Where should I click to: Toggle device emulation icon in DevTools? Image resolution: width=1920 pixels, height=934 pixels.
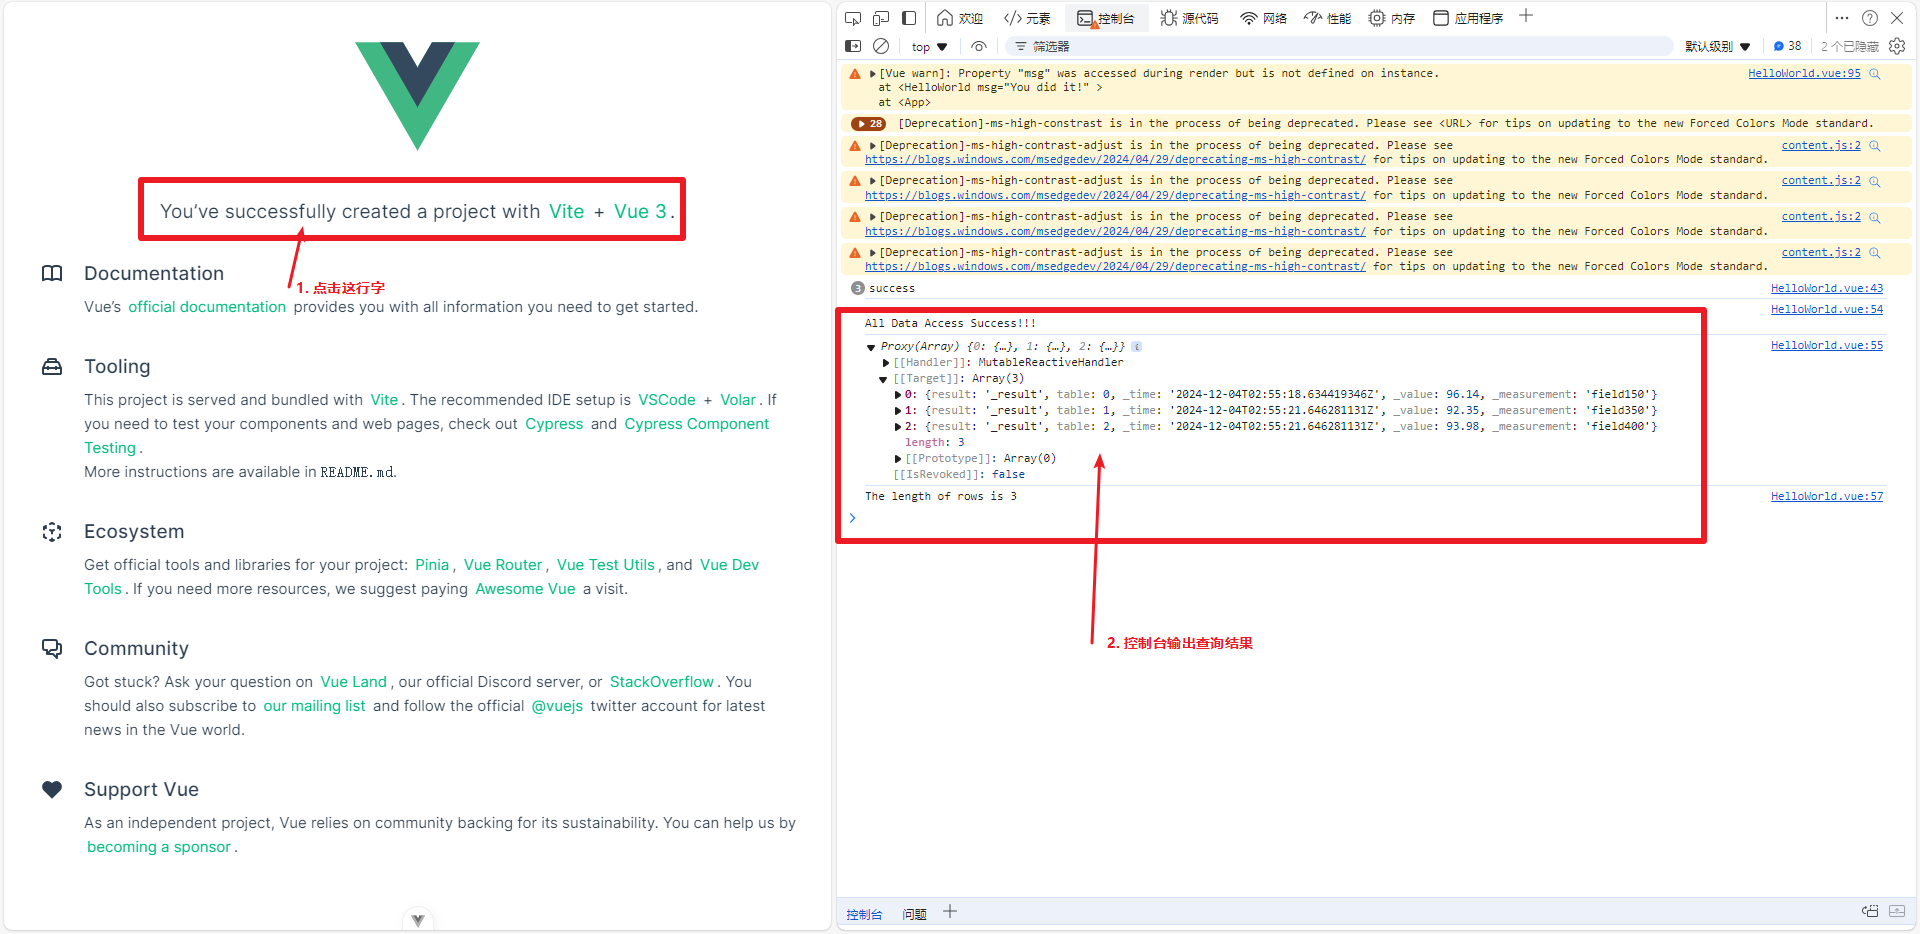(881, 18)
